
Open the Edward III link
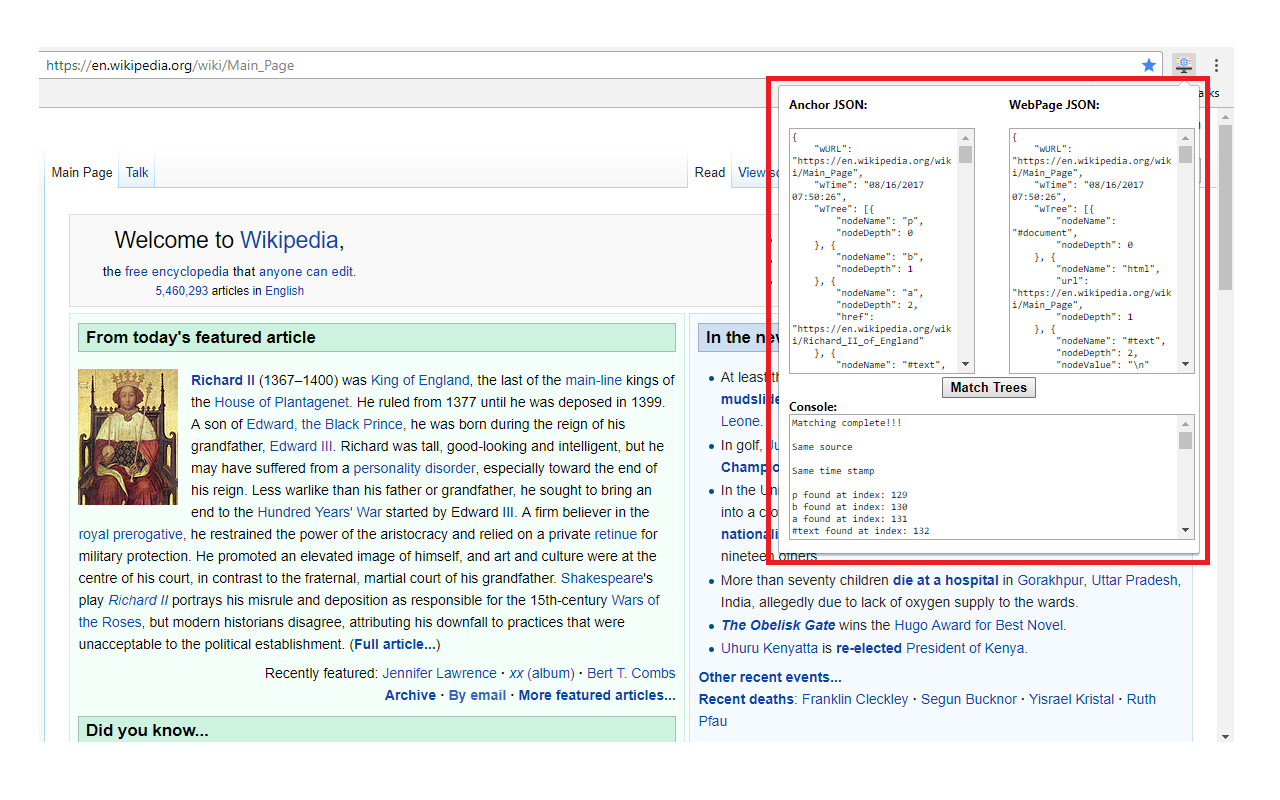pos(301,446)
